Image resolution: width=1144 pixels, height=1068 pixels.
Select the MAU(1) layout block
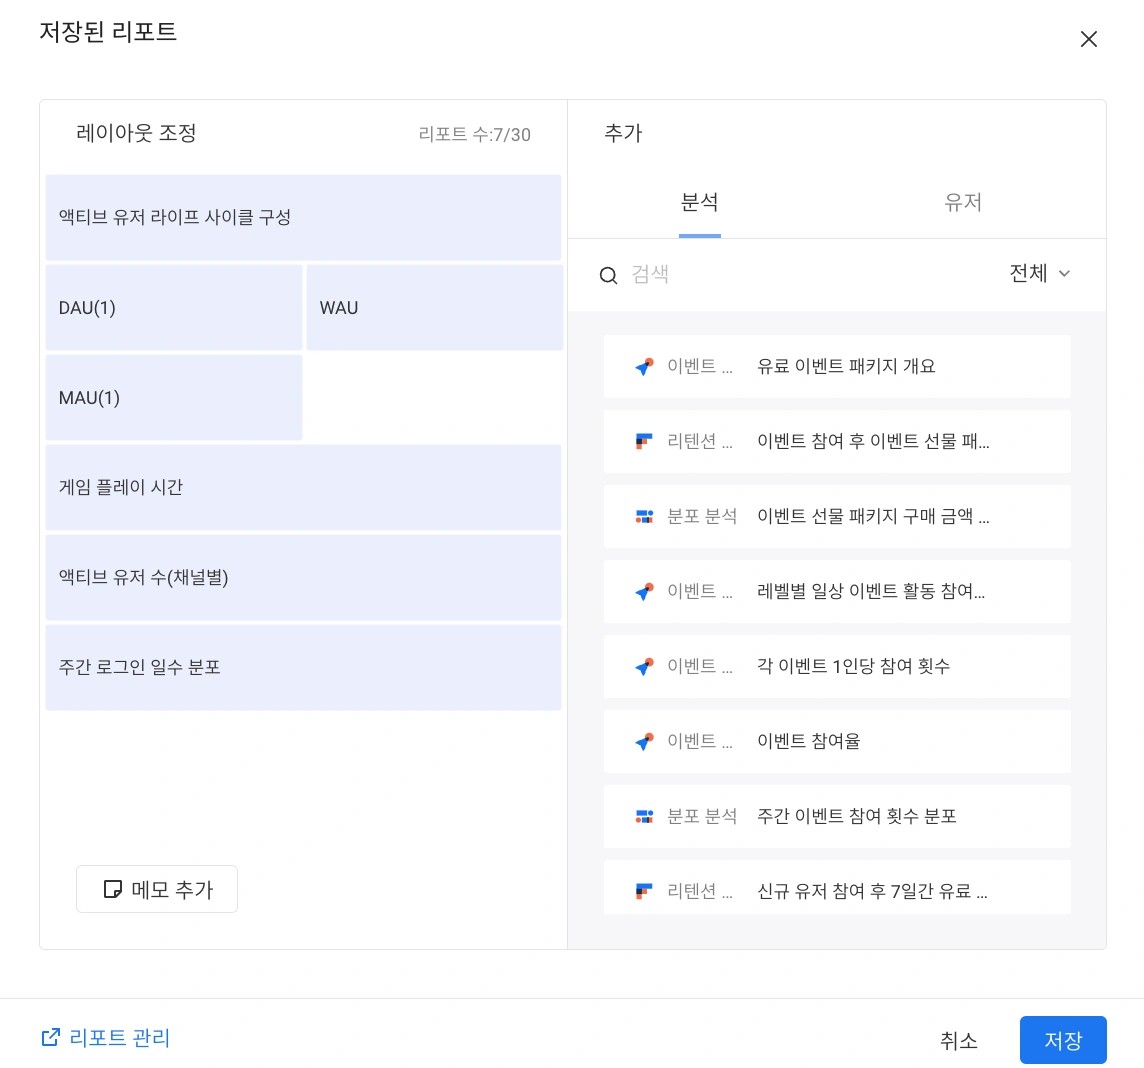pyautogui.click(x=174, y=398)
